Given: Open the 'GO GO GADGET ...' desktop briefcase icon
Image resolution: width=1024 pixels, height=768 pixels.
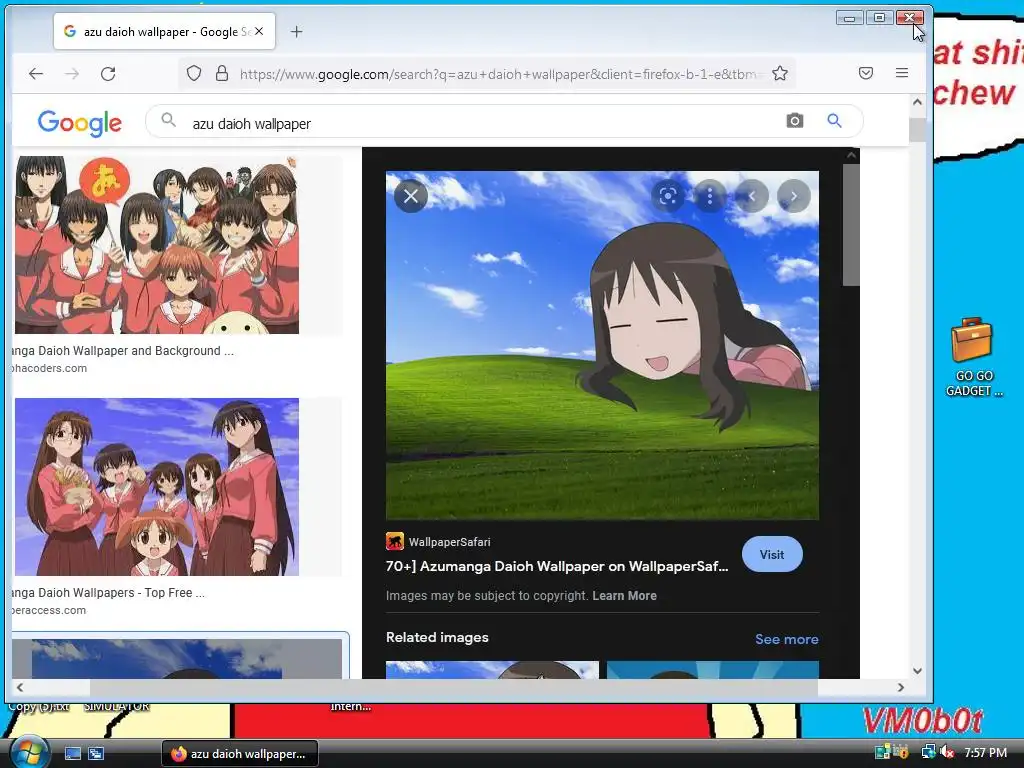Looking at the screenshot, I should [x=973, y=357].
